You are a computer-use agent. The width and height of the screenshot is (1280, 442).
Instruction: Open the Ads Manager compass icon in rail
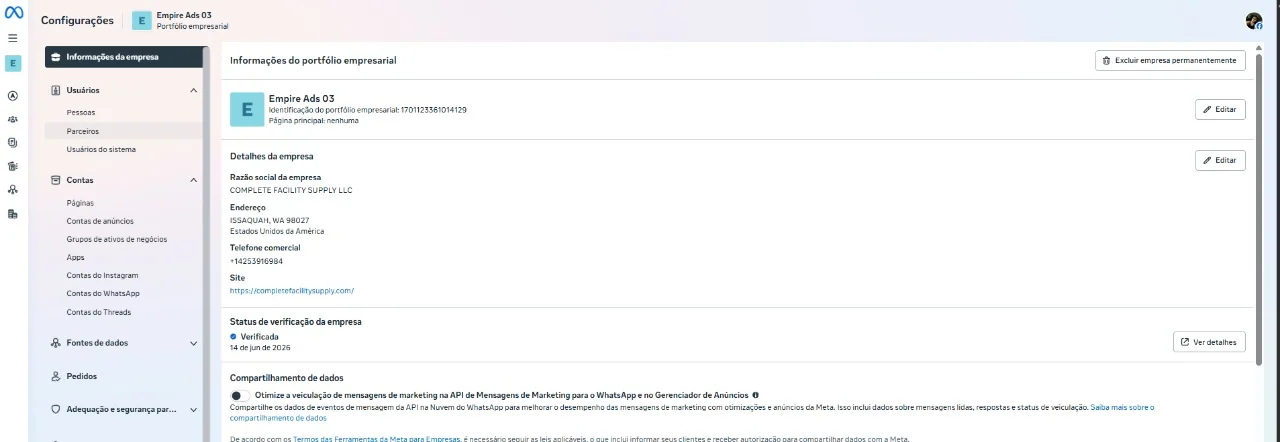pyautogui.click(x=13, y=97)
